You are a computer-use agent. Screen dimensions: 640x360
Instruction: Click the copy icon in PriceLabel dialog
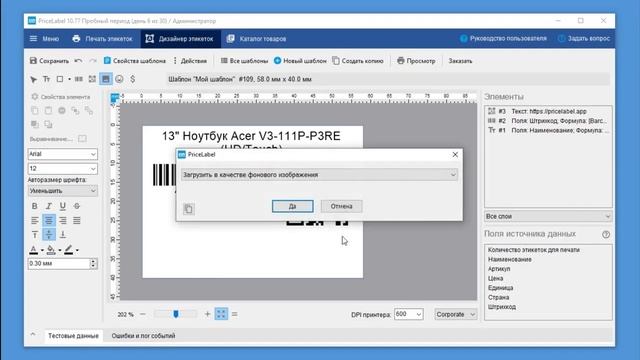tap(189, 209)
